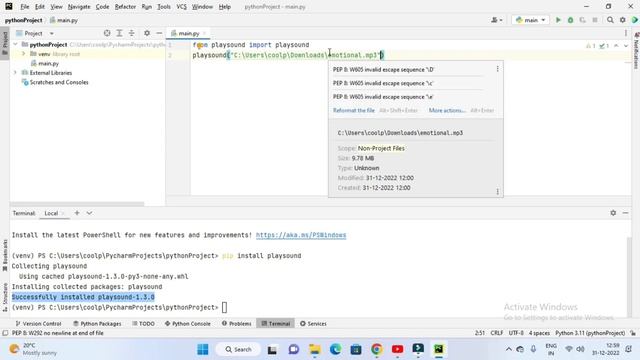
Task: Click the user account icon in the toolbar
Action: point(497,20)
